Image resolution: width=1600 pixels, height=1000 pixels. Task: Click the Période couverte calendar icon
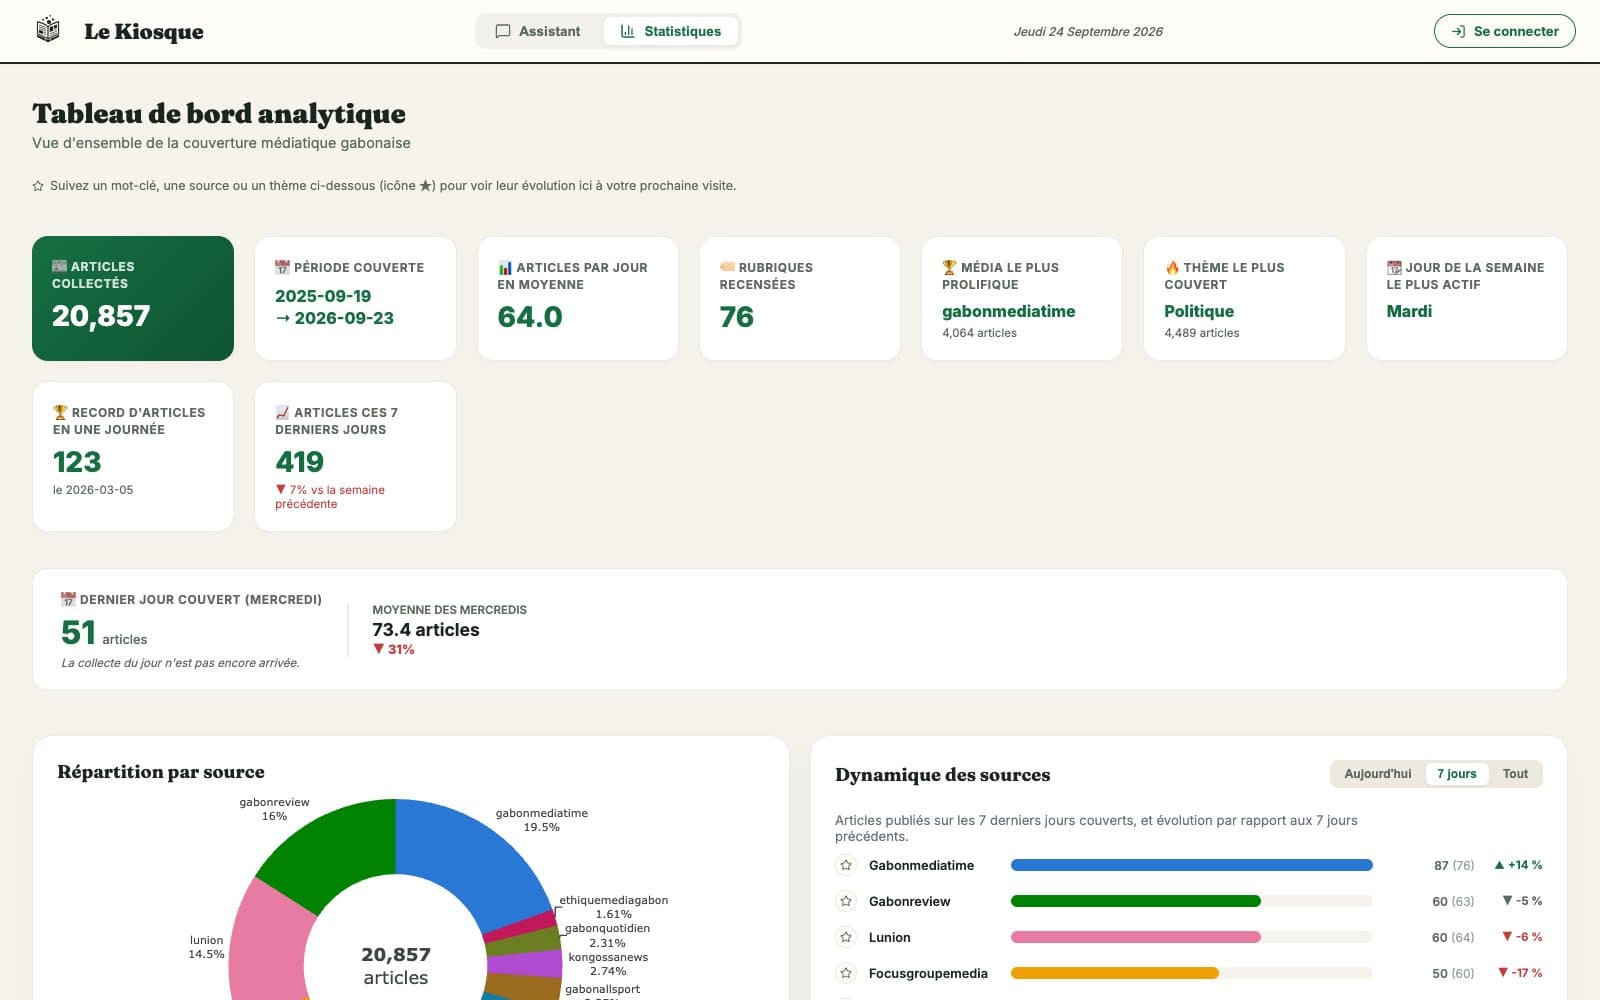click(282, 267)
